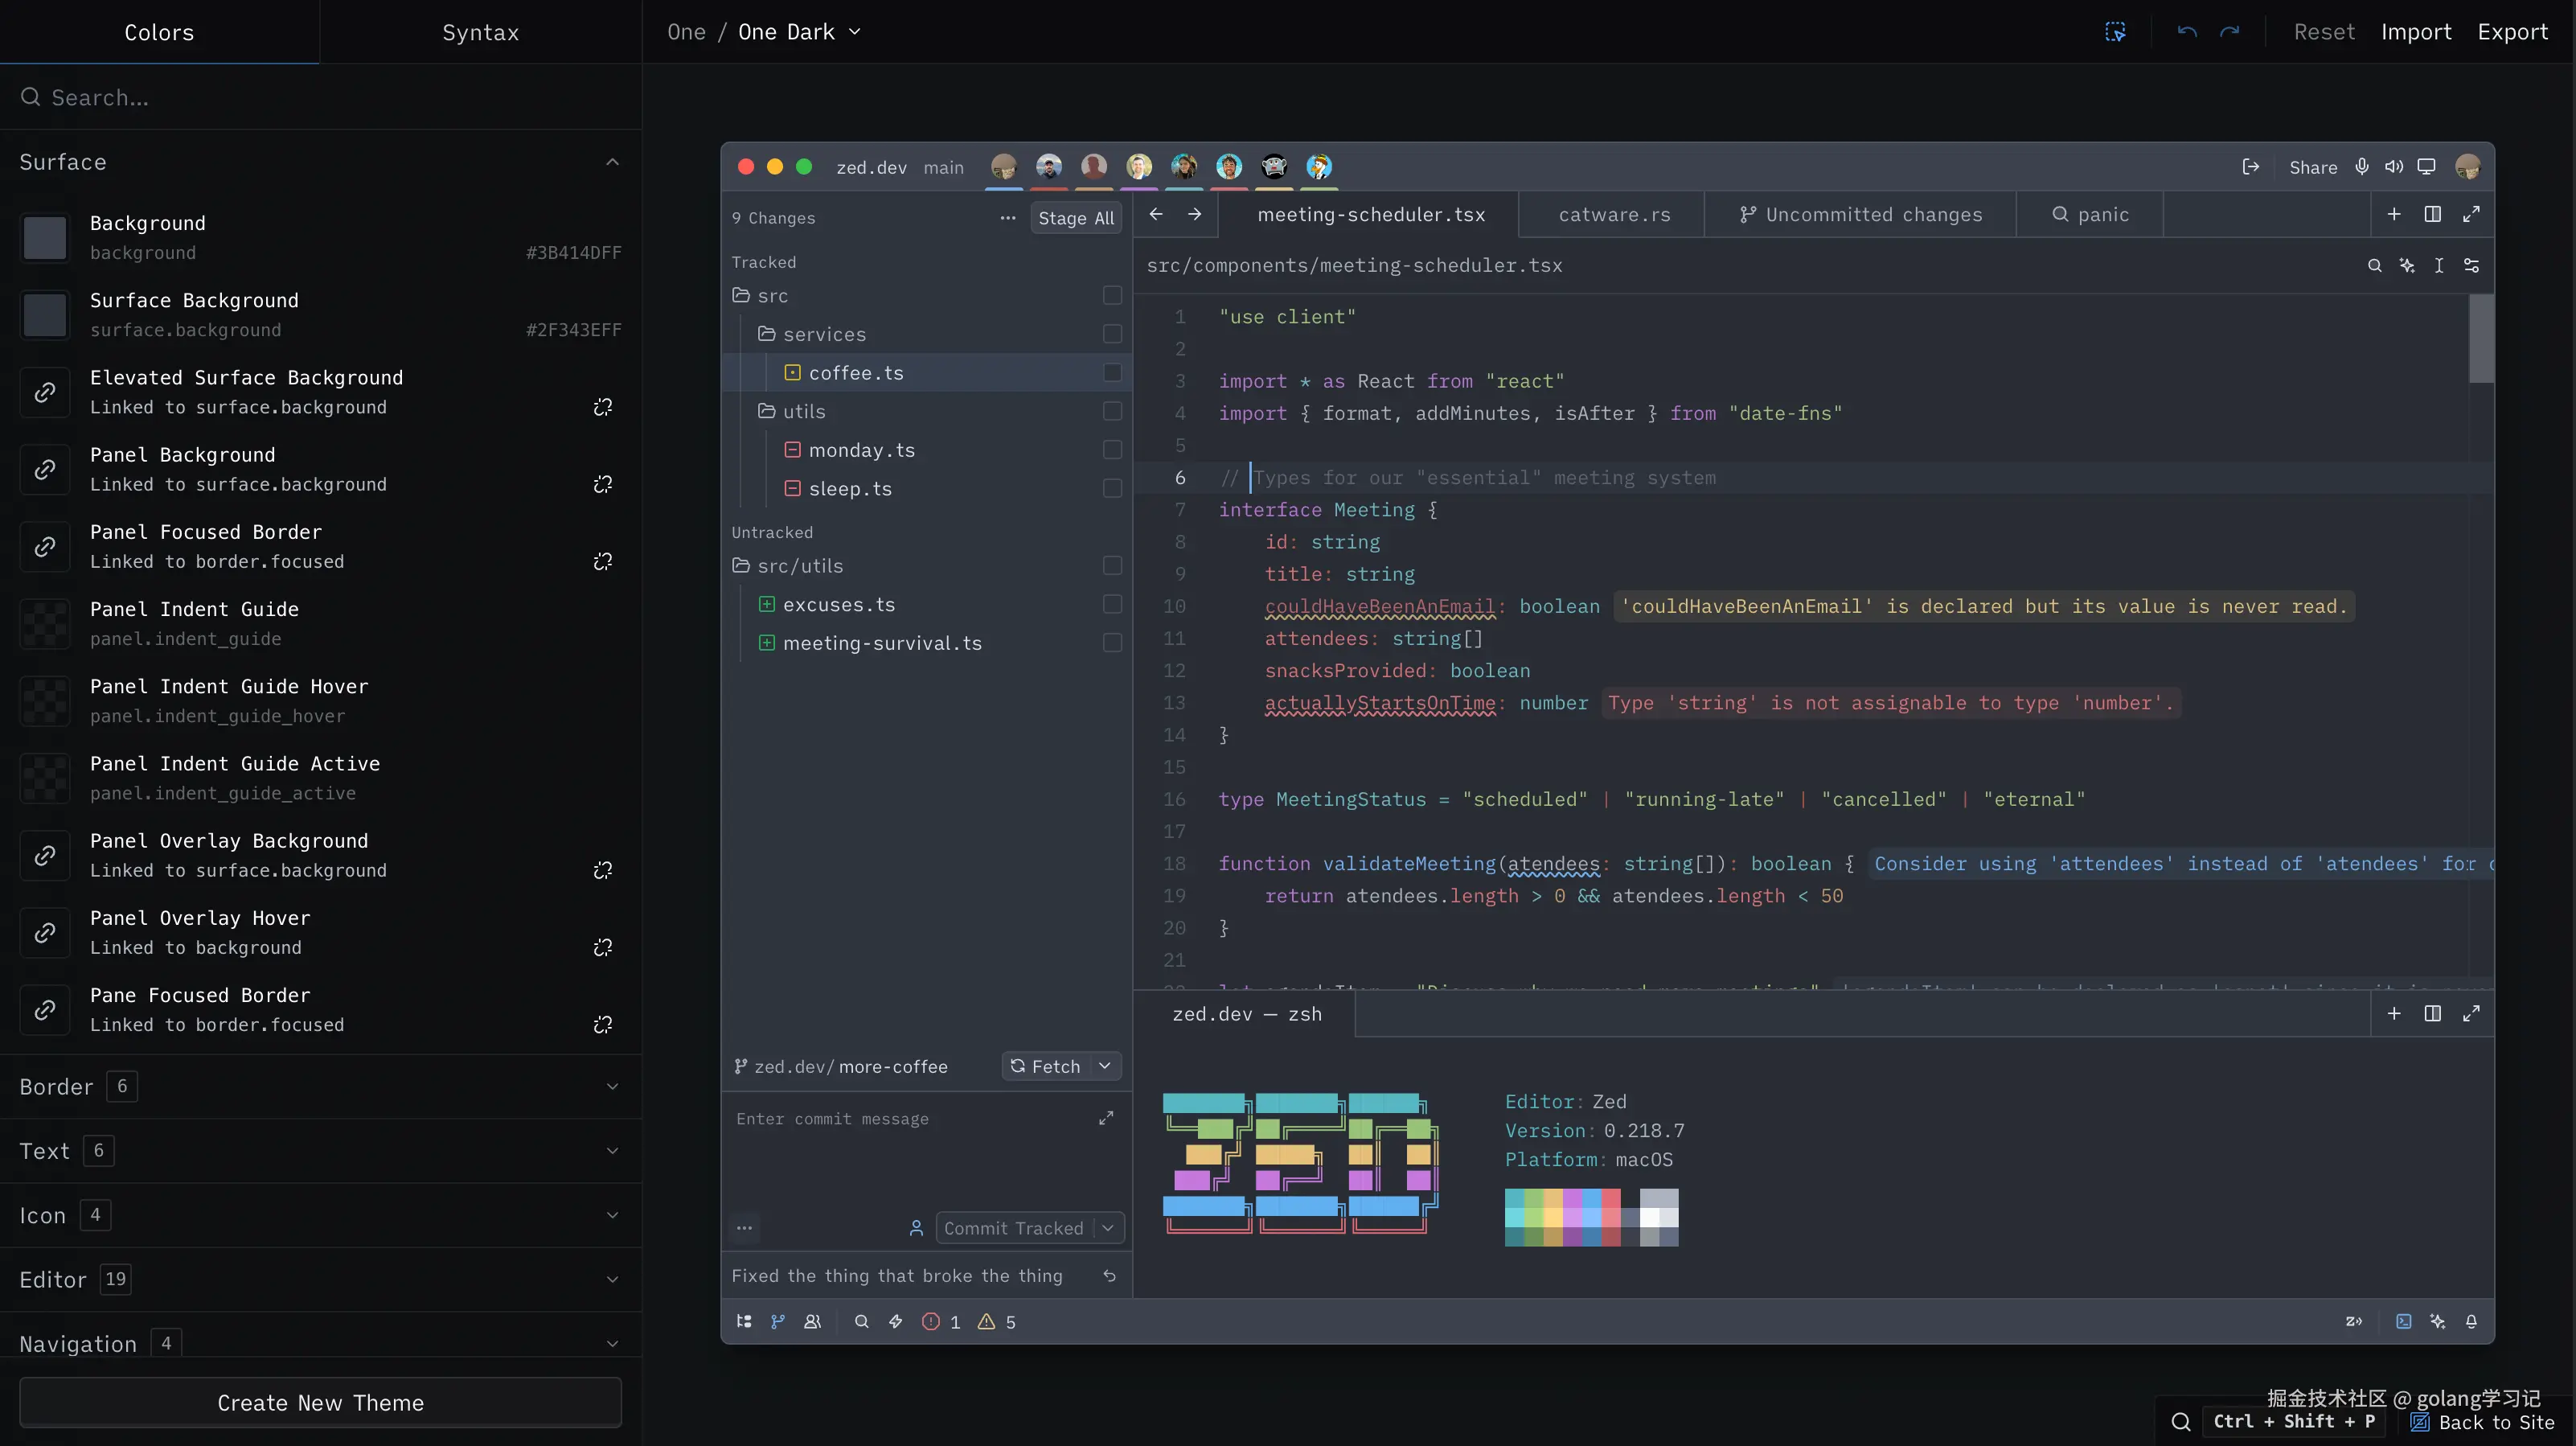Click the split pane icon in tab bar
The width and height of the screenshot is (2576, 1446).
point(2432,215)
